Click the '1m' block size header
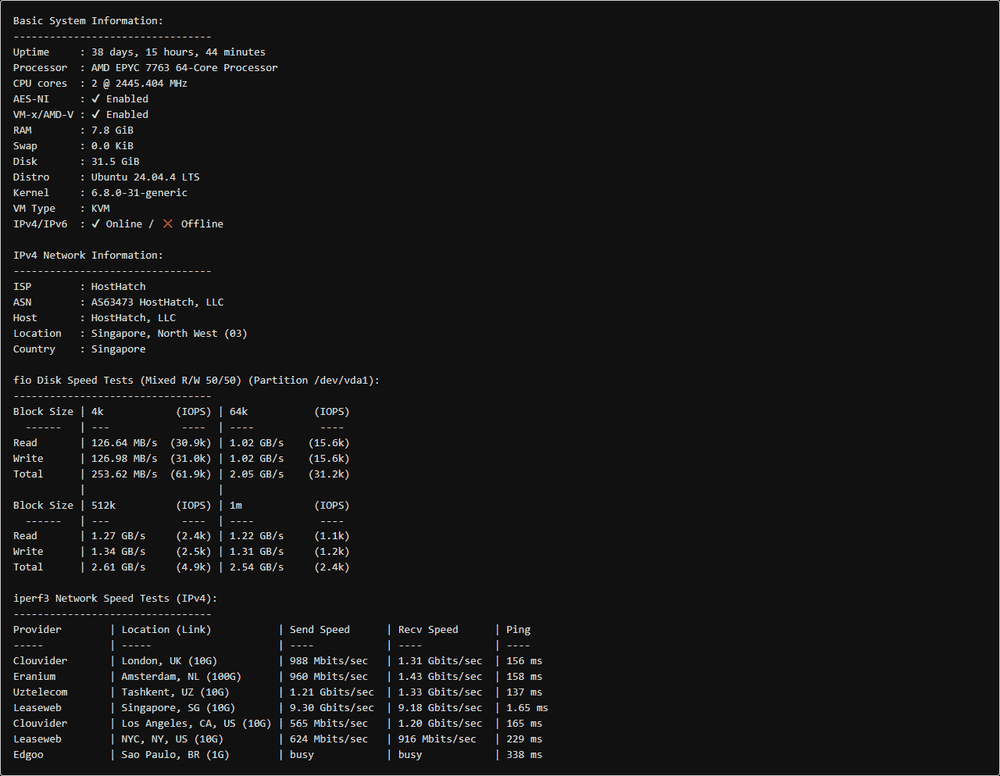Screen dimensions: 1000x776 [236, 505]
